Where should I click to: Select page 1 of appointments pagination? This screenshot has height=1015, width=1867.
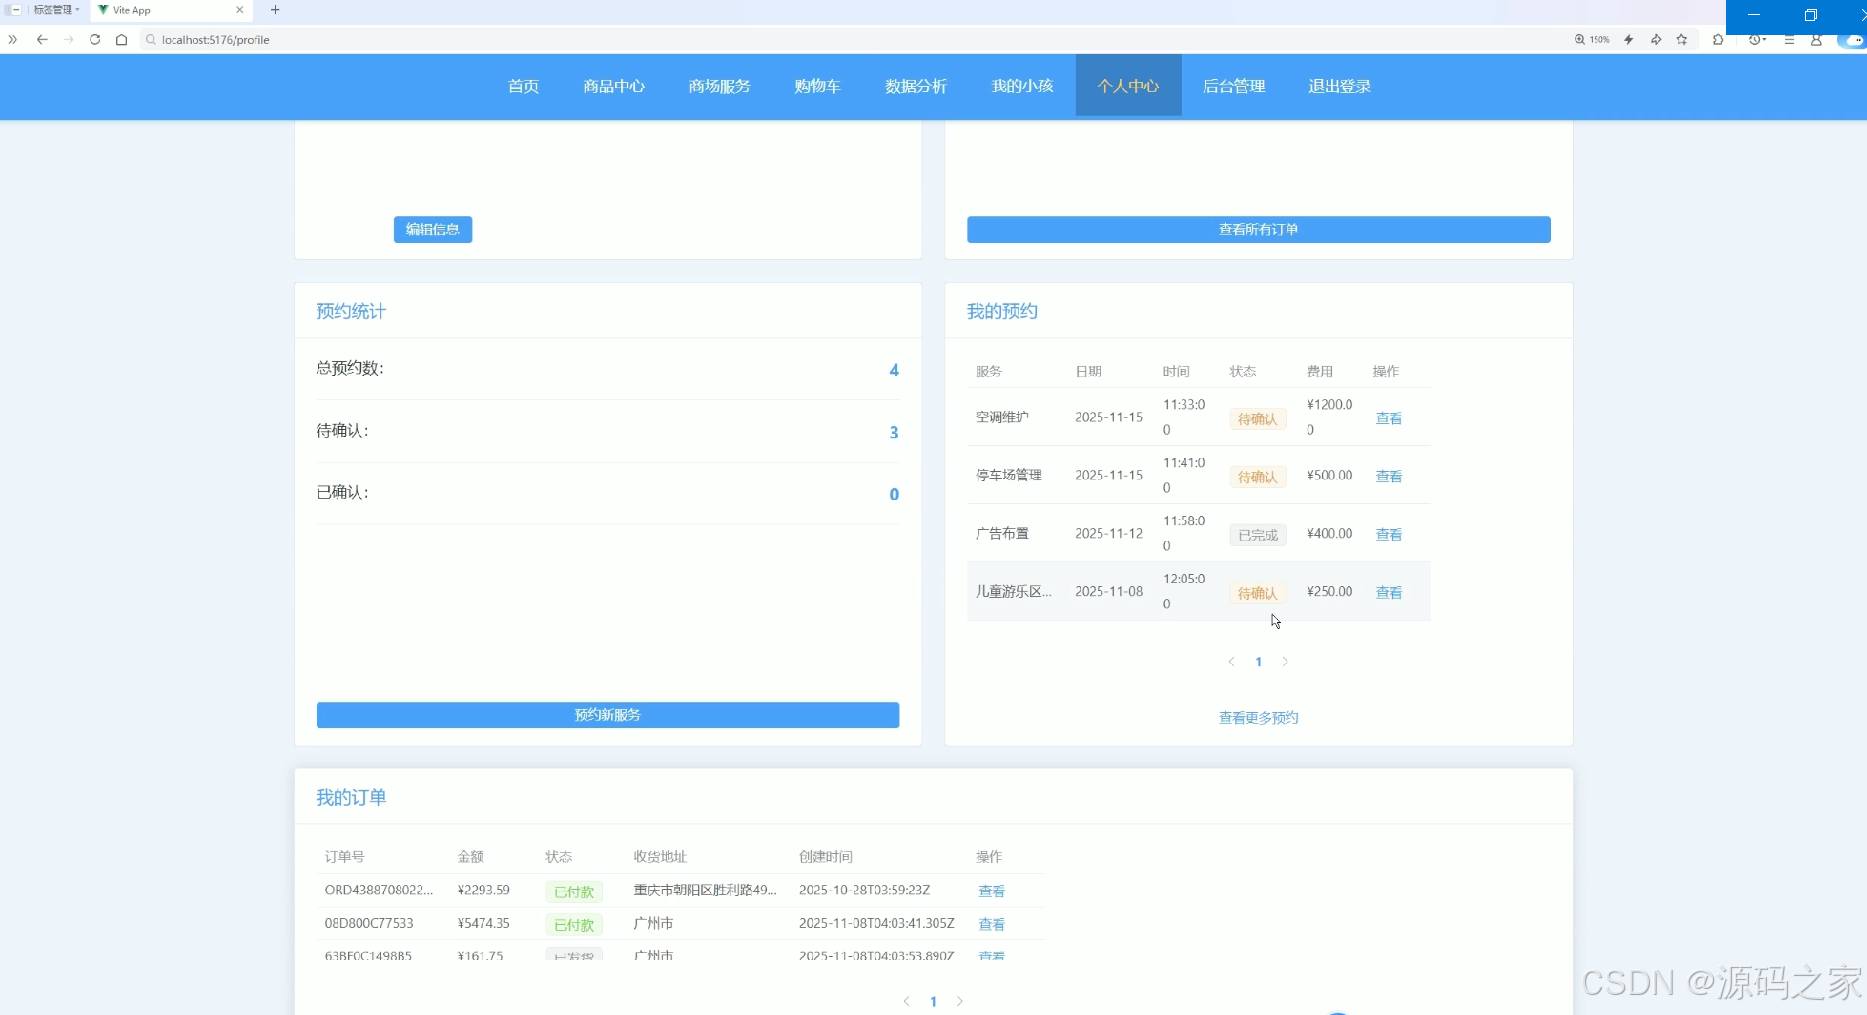pos(1258,662)
